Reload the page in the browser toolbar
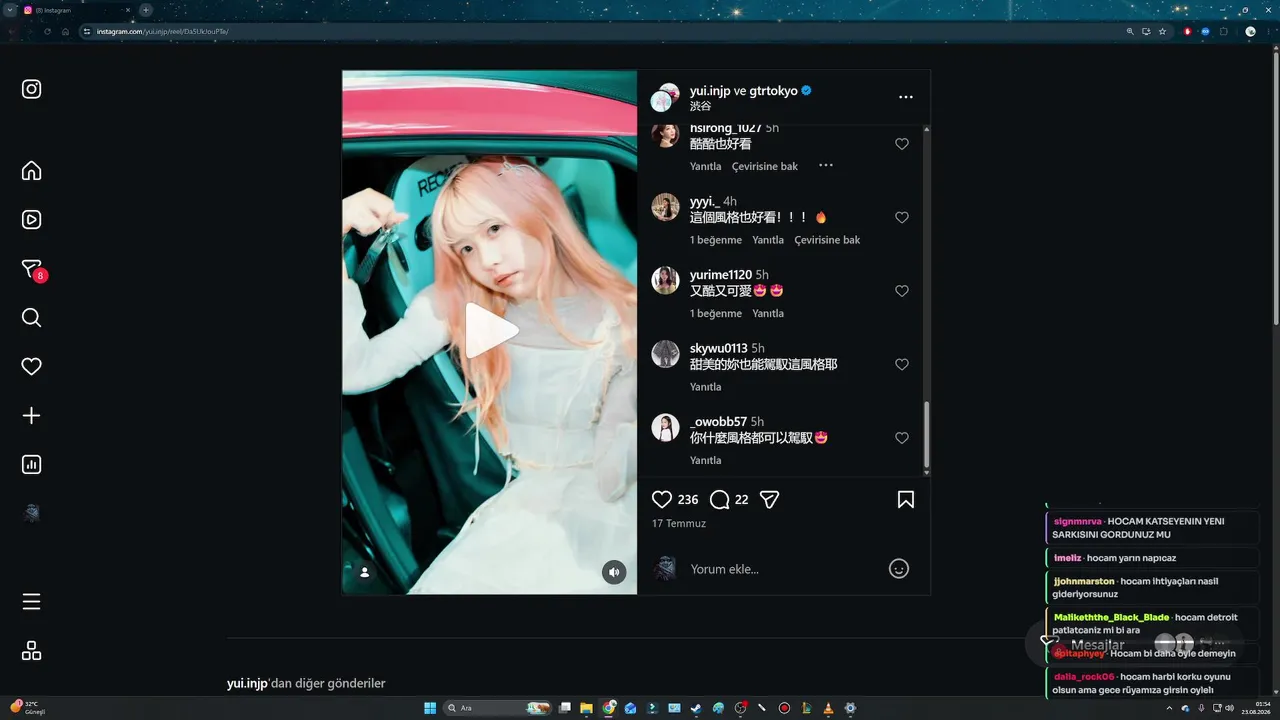This screenshot has width=1280, height=720. click(x=47, y=31)
